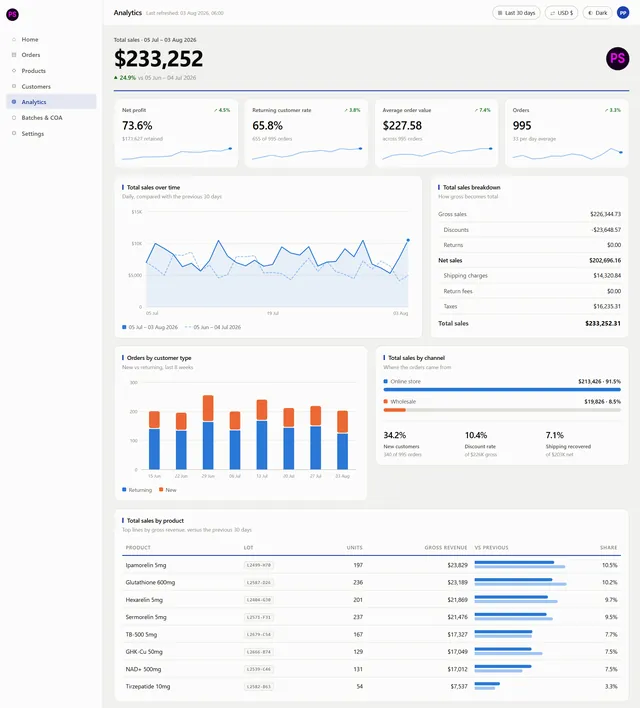Open the Orders metric card
The height and width of the screenshot is (708, 640).
click(x=566, y=133)
